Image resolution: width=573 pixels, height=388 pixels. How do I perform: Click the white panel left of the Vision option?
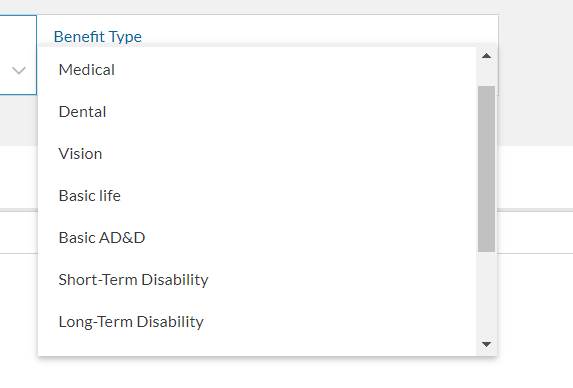point(18,177)
